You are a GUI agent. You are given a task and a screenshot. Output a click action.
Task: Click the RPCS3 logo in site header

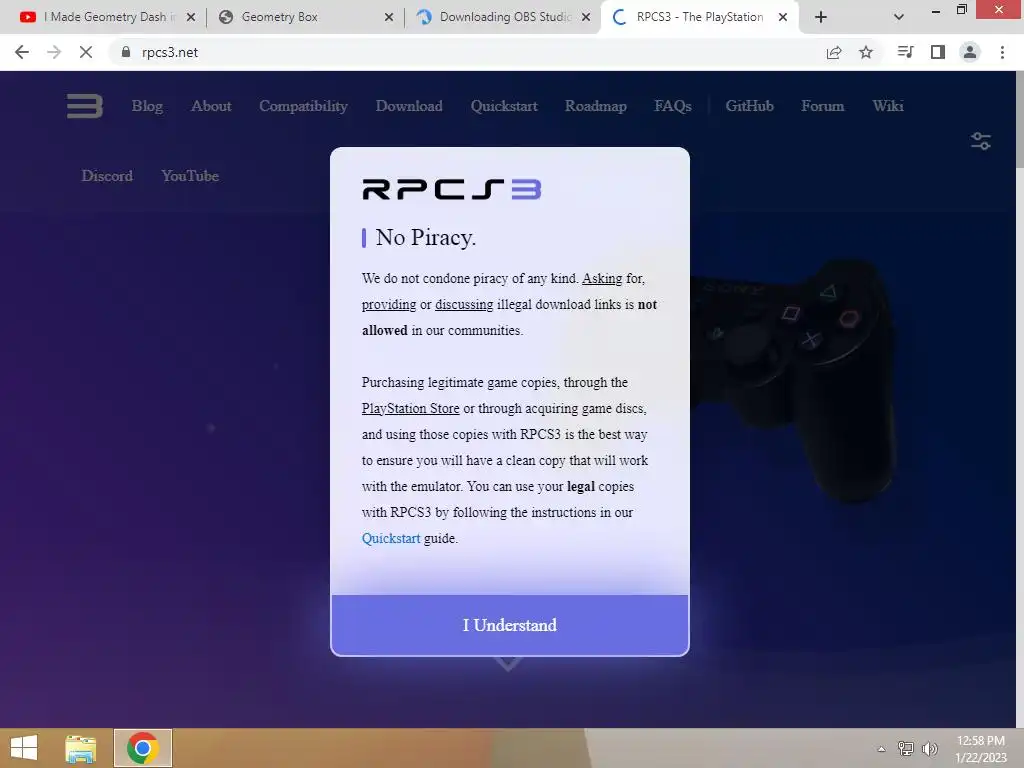click(x=85, y=106)
